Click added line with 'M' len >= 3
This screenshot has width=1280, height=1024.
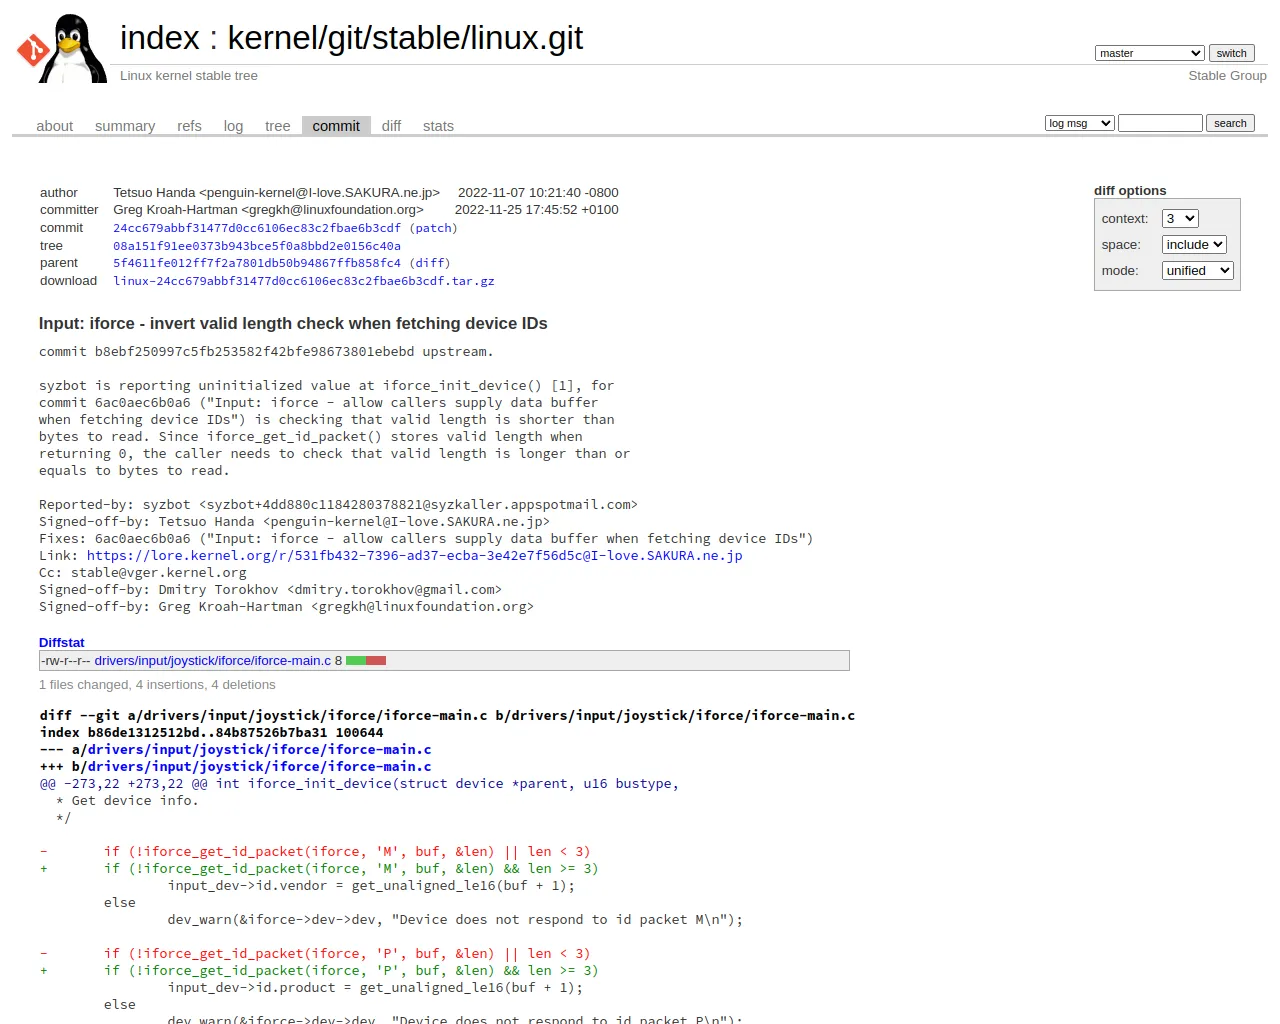click(x=319, y=869)
